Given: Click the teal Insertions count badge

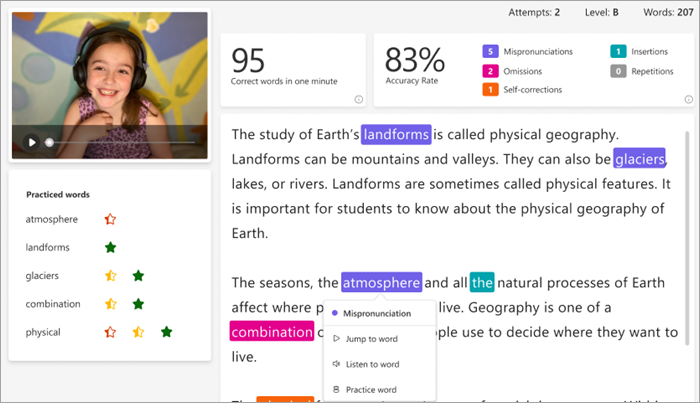Looking at the screenshot, I should click(617, 51).
